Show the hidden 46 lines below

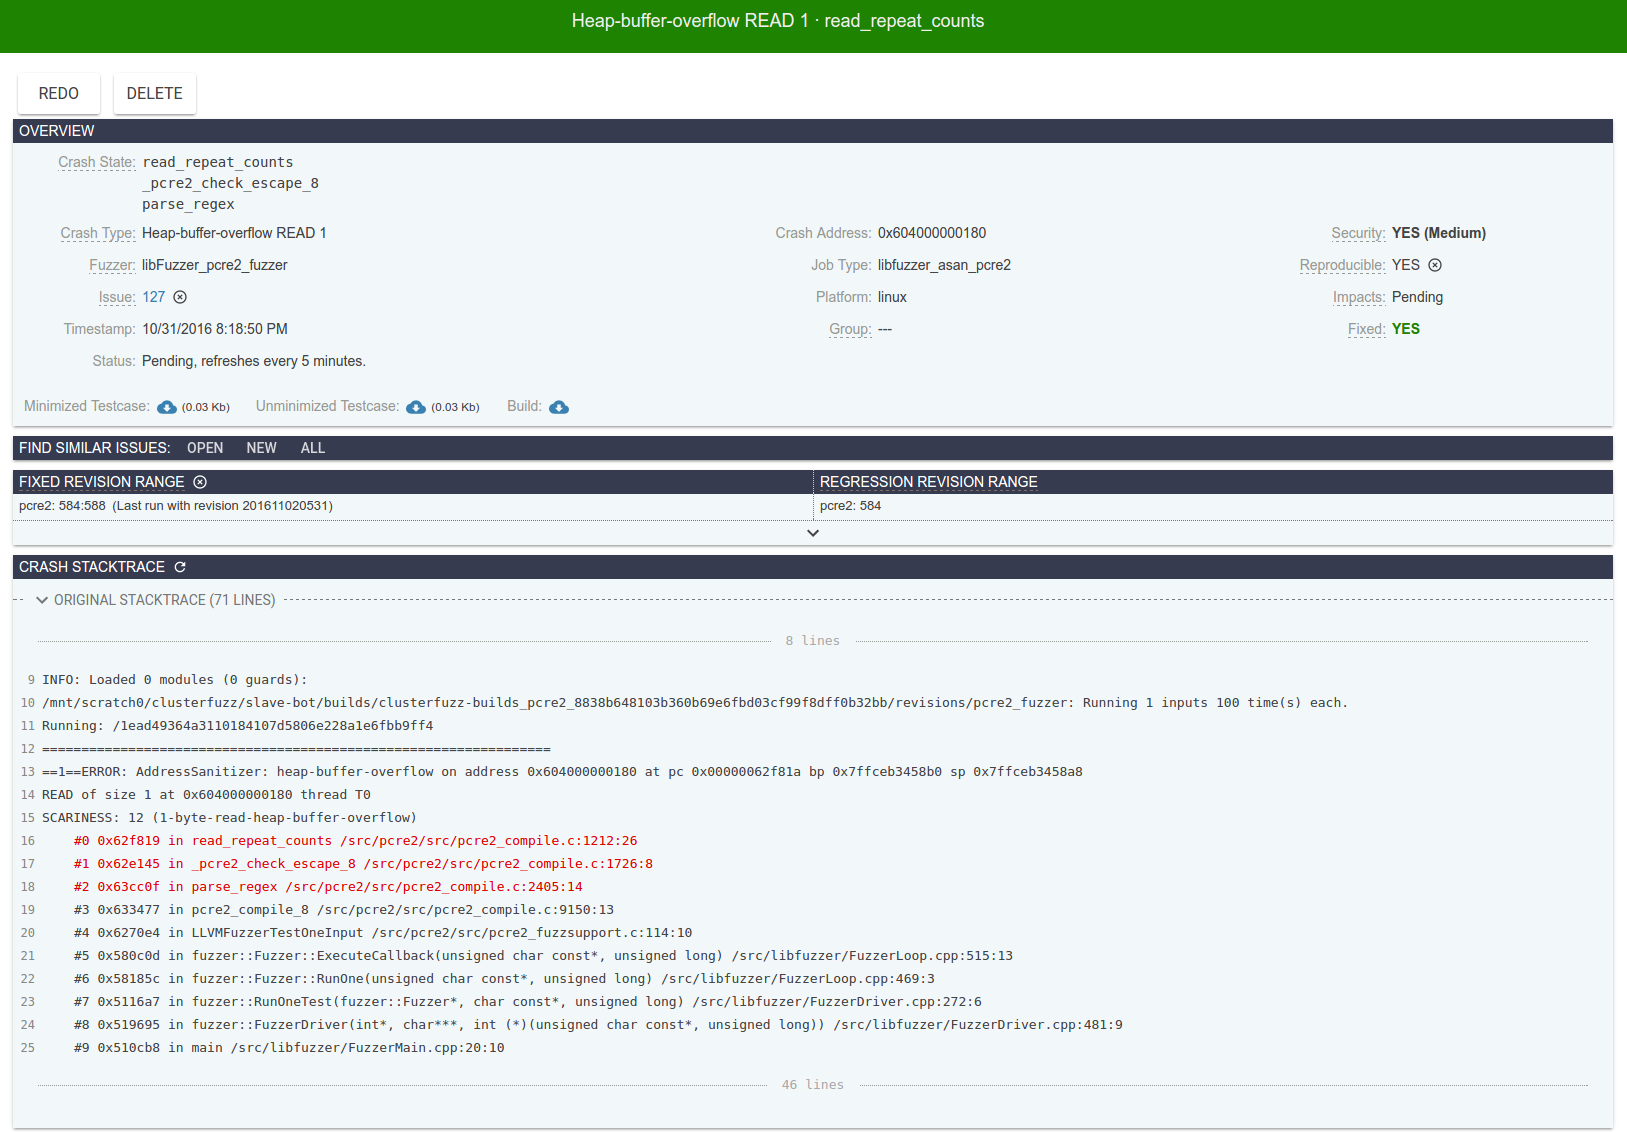pos(812,1085)
